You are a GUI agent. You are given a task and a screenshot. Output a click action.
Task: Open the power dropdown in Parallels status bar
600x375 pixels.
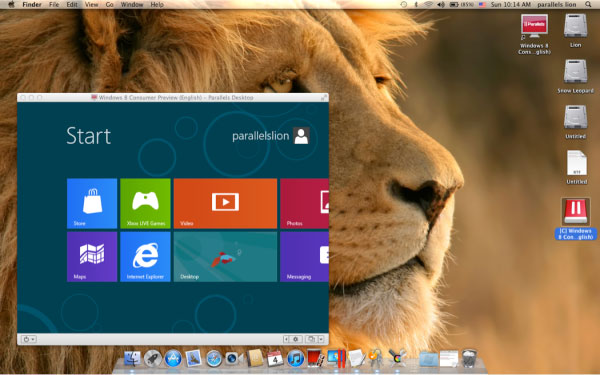click(x=28, y=339)
